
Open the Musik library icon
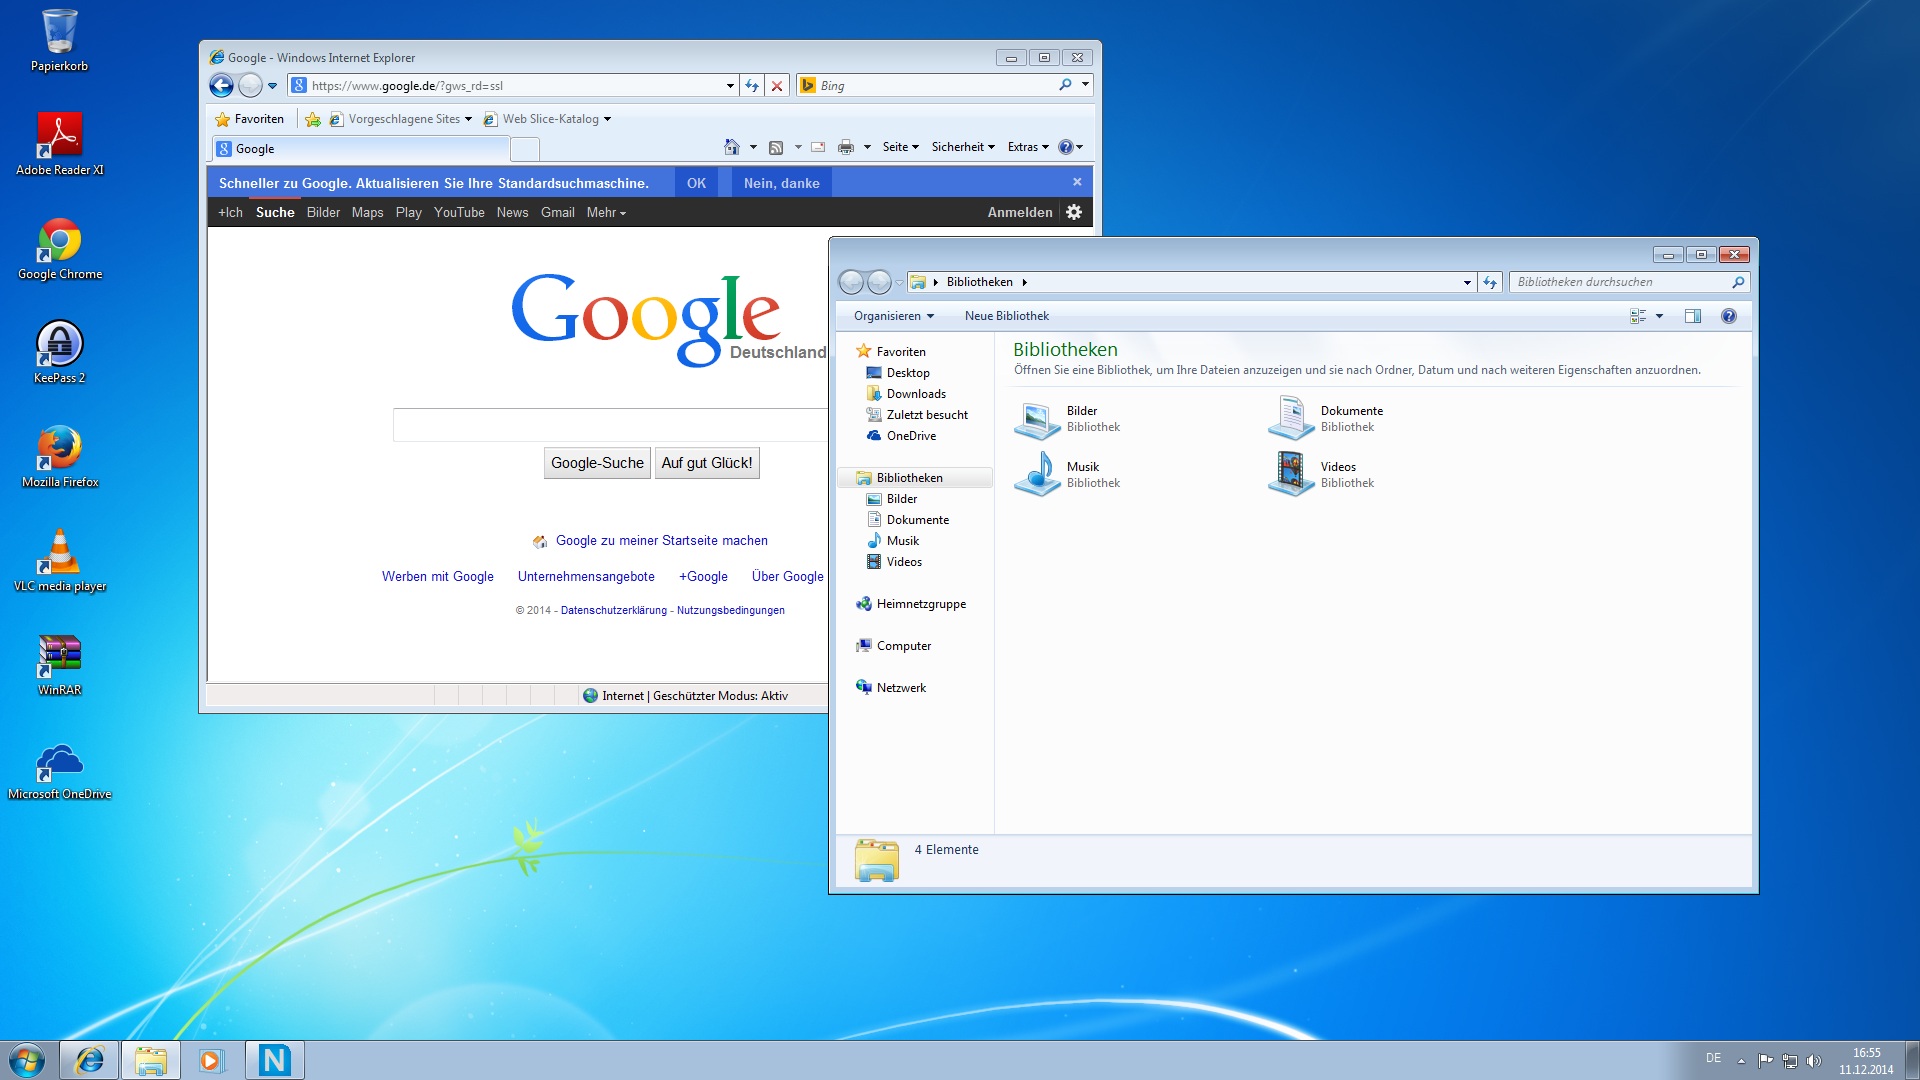[x=1038, y=474]
